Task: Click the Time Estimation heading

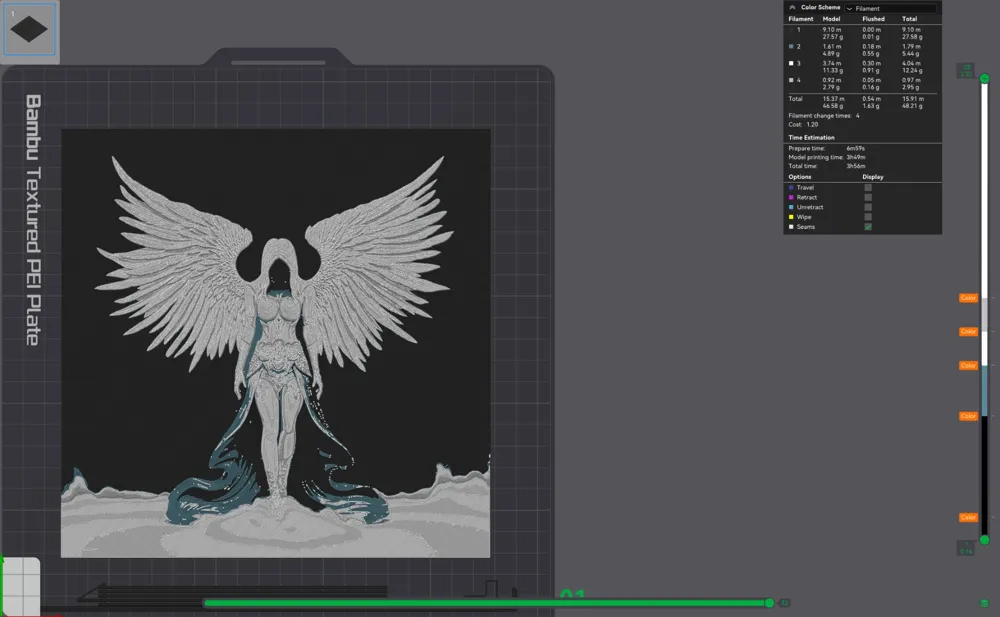Action: pos(811,138)
